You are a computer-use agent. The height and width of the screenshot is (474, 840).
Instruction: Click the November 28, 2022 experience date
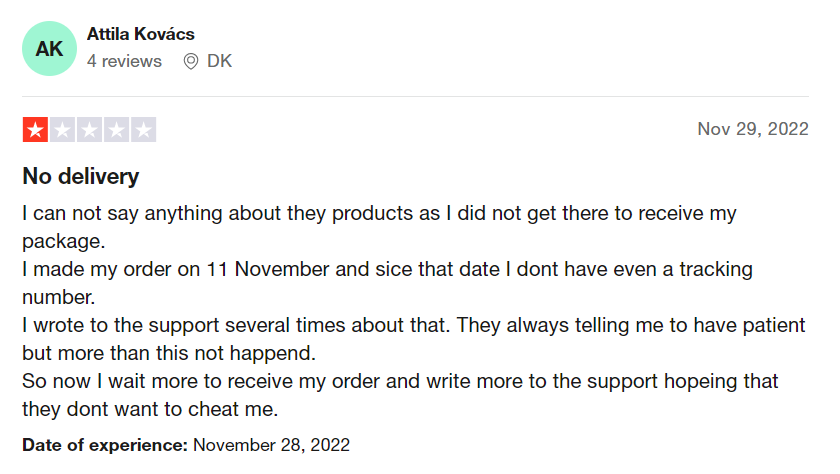click(x=271, y=443)
